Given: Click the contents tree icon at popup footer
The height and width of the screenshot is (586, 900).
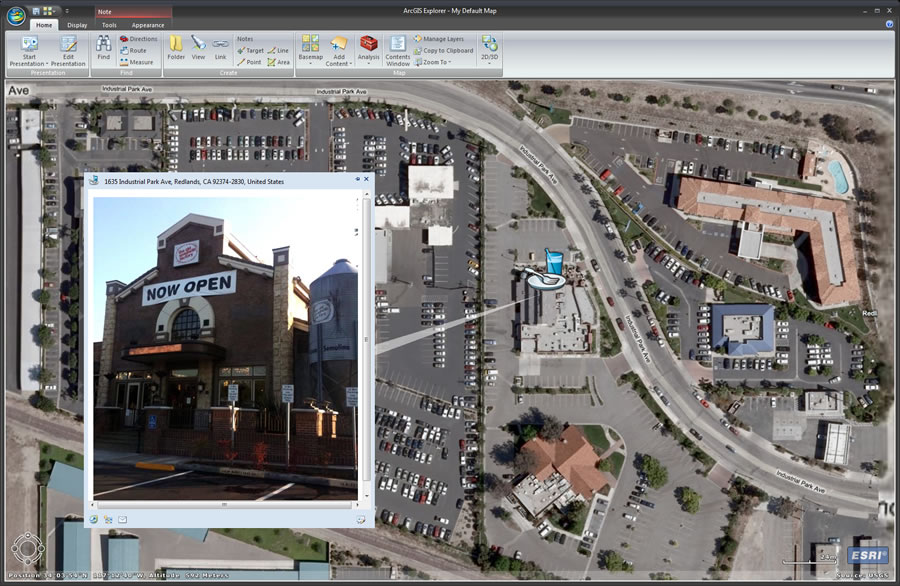Looking at the screenshot, I should point(108,519).
